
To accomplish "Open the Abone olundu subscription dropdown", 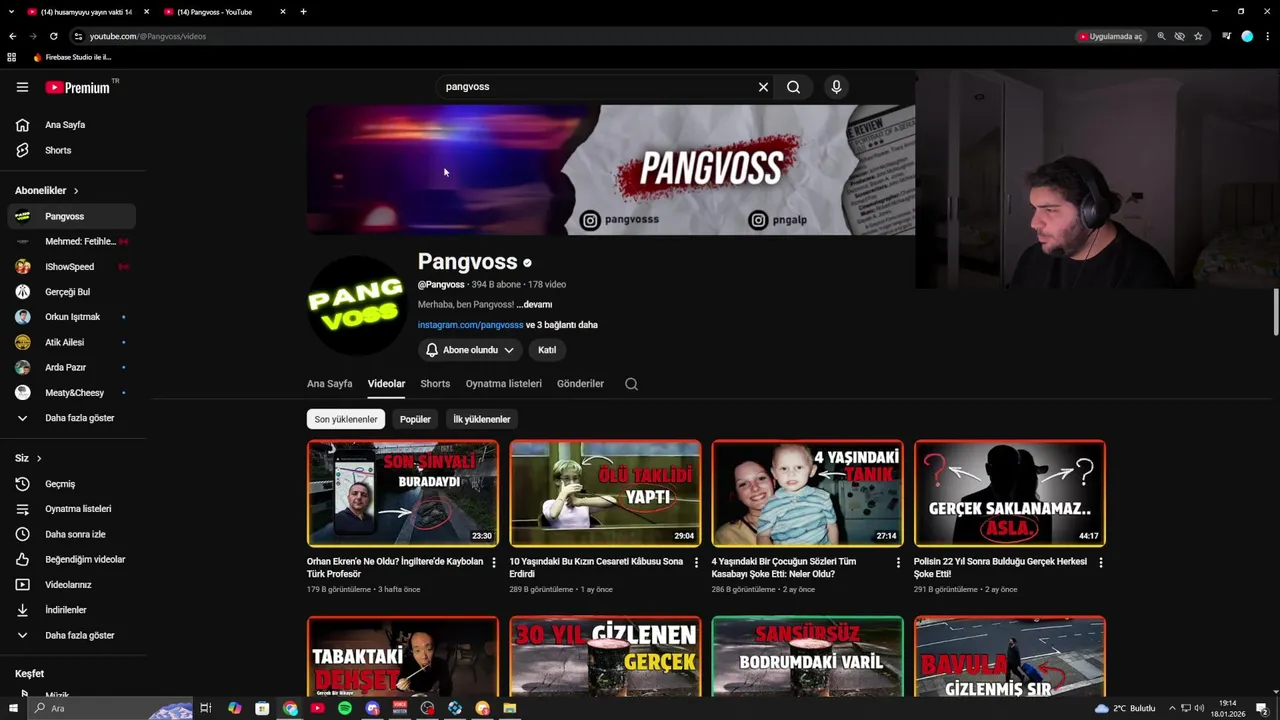I will coord(470,350).
